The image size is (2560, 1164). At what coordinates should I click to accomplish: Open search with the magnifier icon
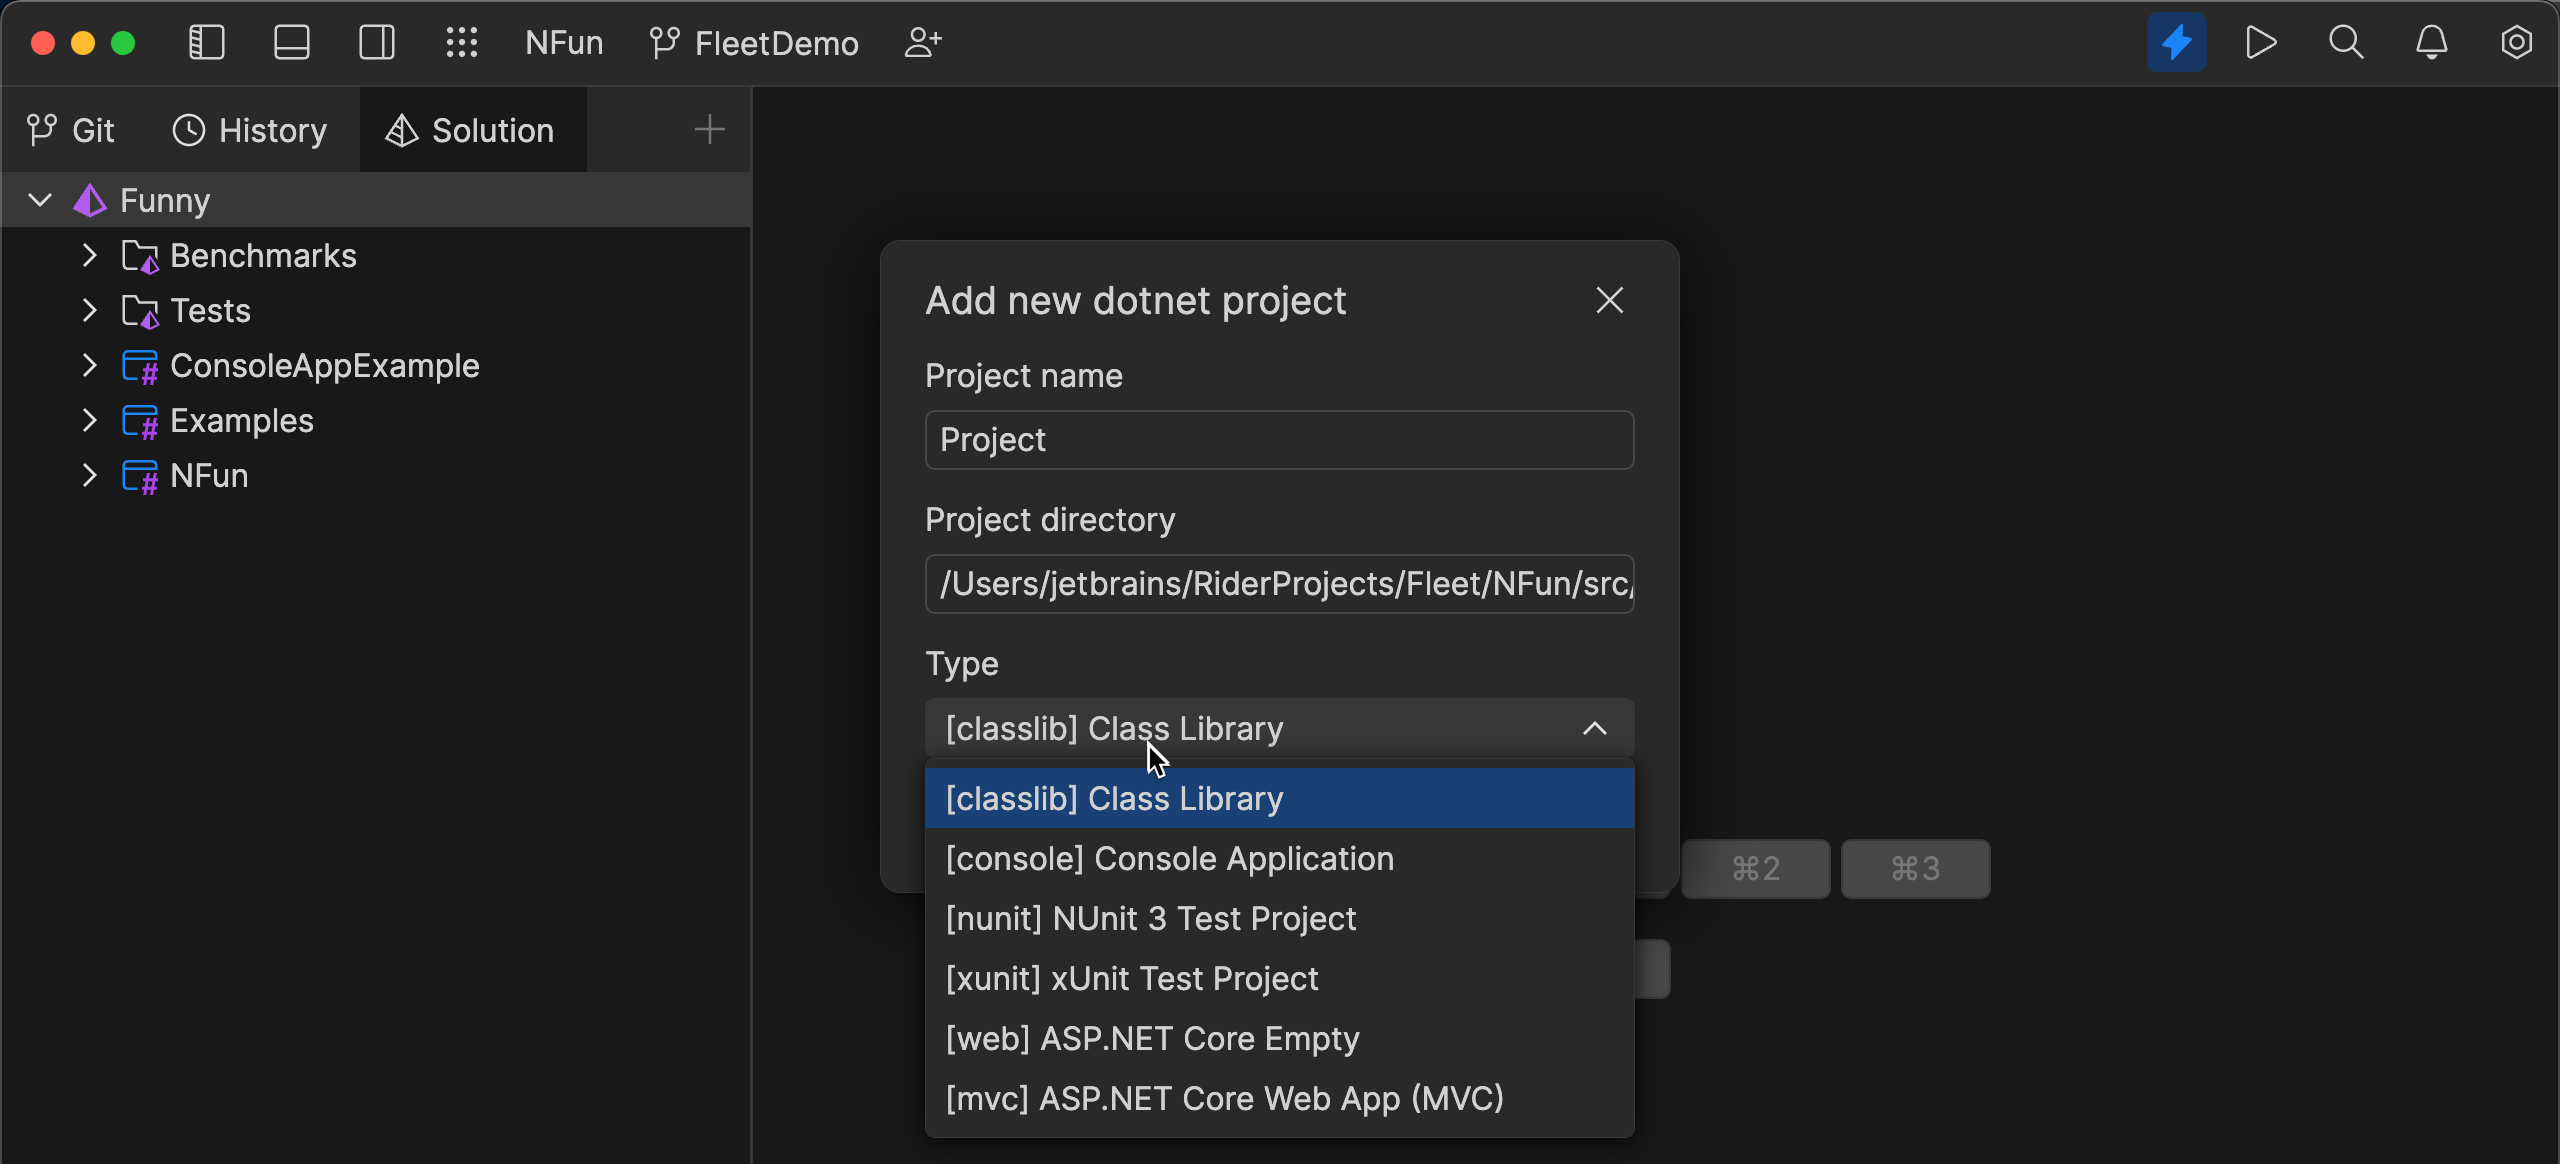click(2346, 43)
